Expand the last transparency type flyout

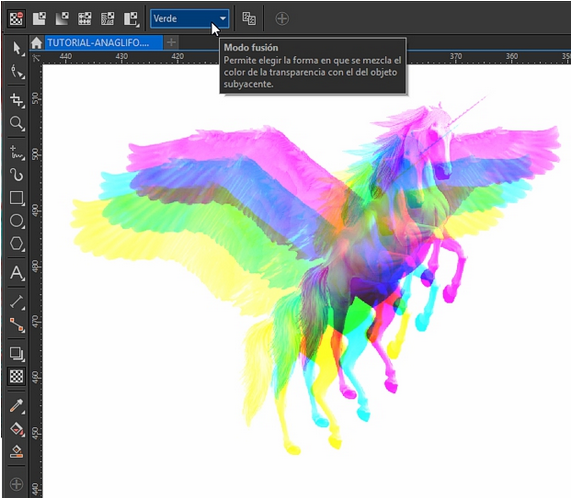pos(131,19)
